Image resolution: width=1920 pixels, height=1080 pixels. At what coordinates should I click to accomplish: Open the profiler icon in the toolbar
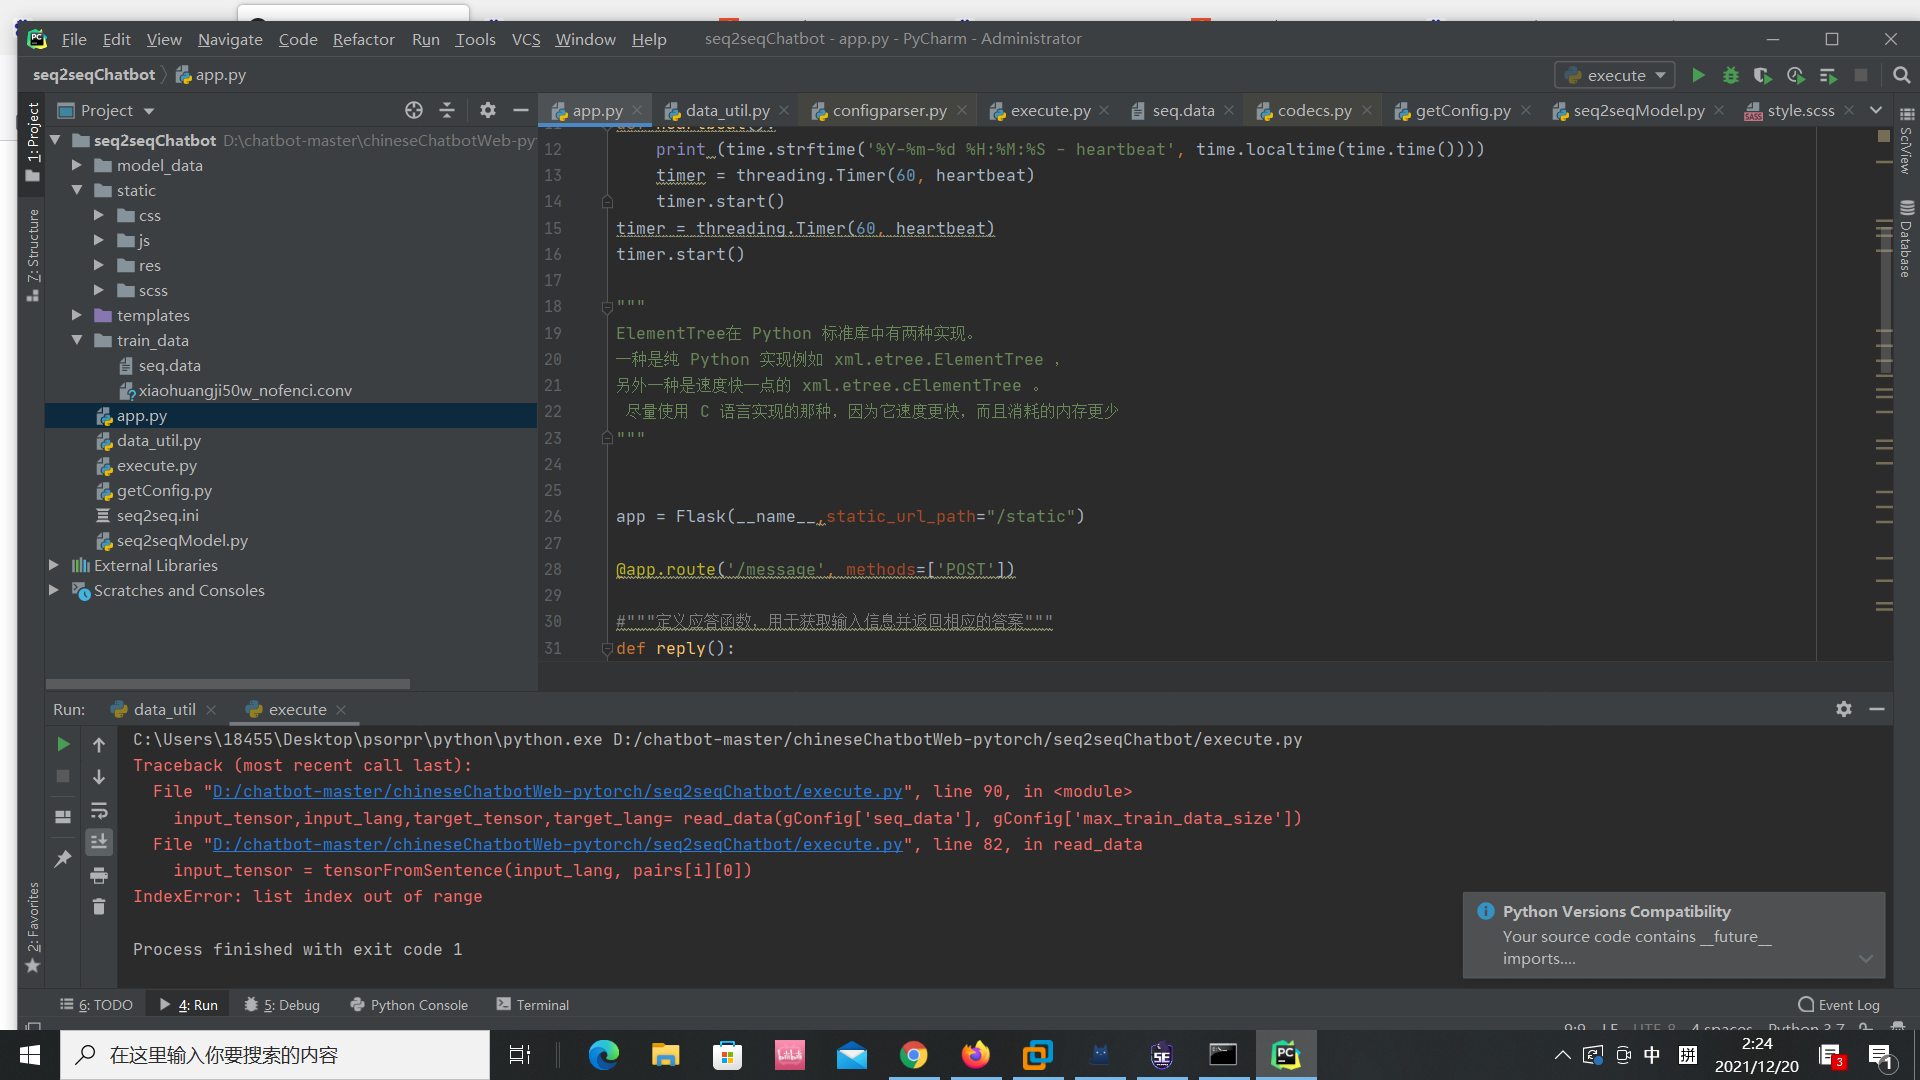tap(1796, 75)
